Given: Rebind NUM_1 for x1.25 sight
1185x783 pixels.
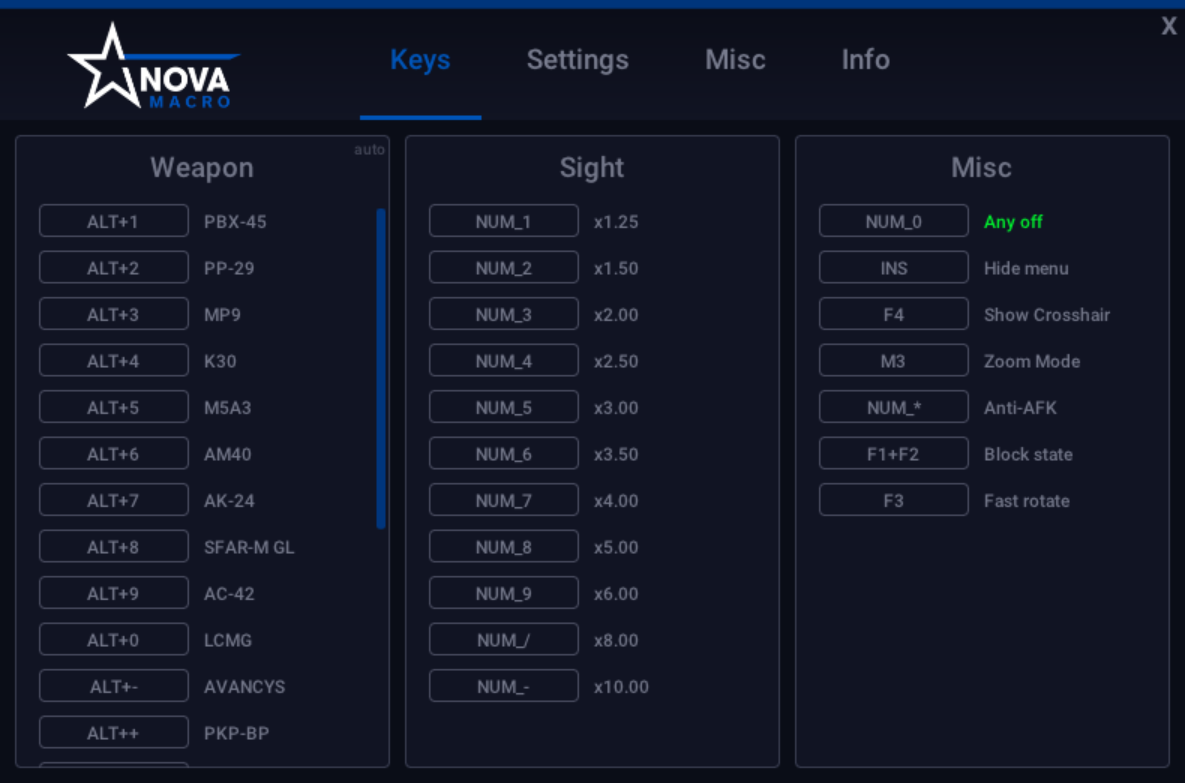Looking at the screenshot, I should 503,221.
